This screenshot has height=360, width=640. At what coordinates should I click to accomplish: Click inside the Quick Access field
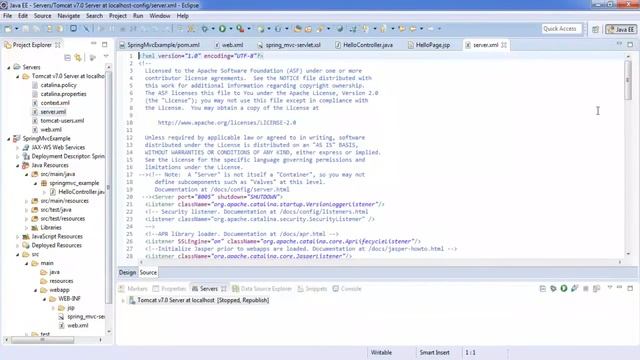pos(562,29)
